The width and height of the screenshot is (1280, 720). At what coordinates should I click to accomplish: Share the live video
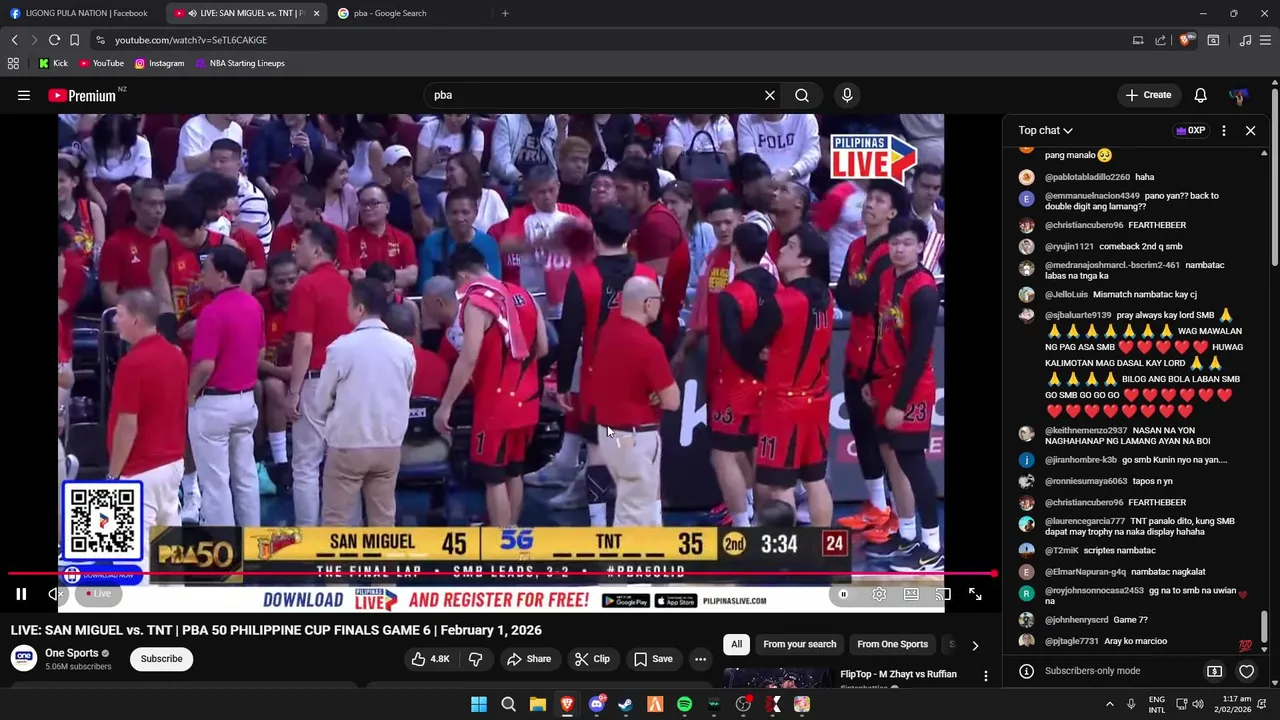pos(529,659)
